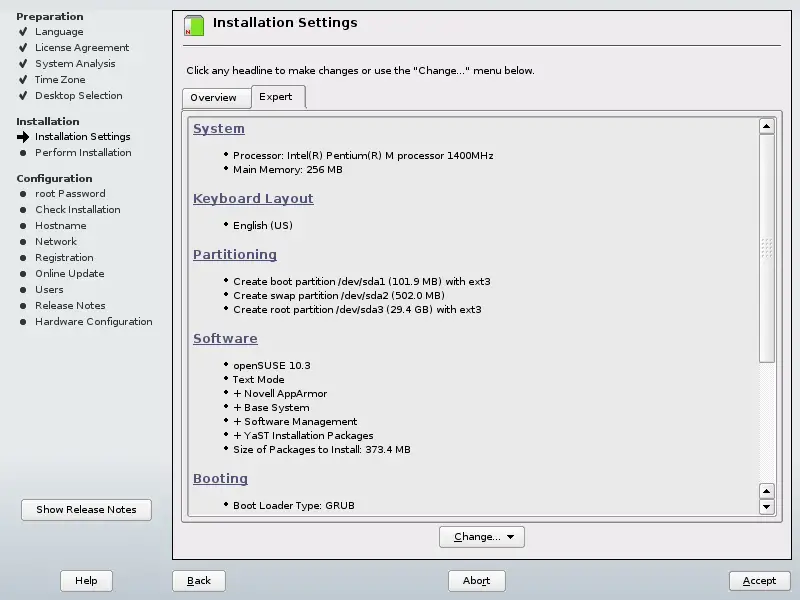Open the System headline link
800x600 pixels.
pyautogui.click(x=218, y=129)
